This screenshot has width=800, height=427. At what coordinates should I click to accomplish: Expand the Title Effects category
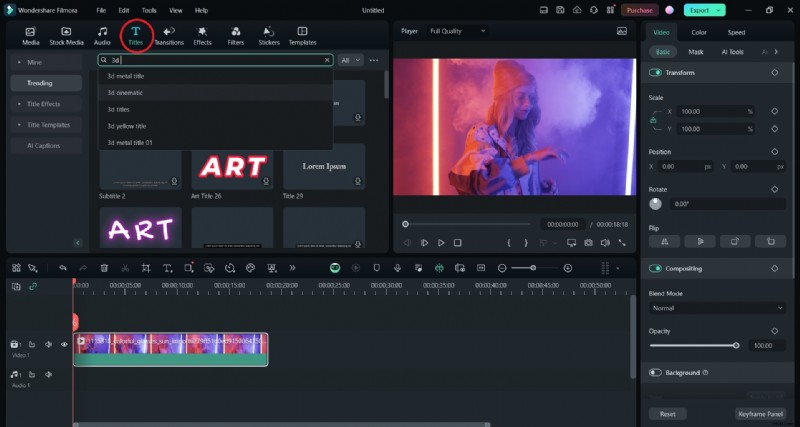point(46,104)
